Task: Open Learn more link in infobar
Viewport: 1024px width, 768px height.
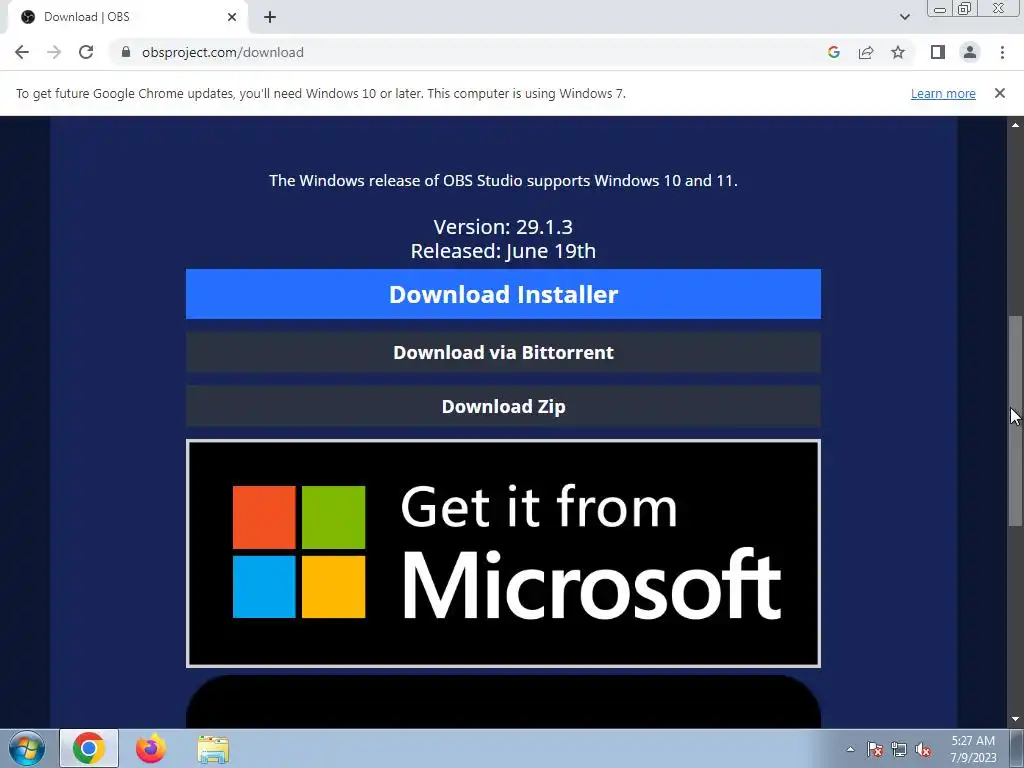Action: tap(943, 93)
